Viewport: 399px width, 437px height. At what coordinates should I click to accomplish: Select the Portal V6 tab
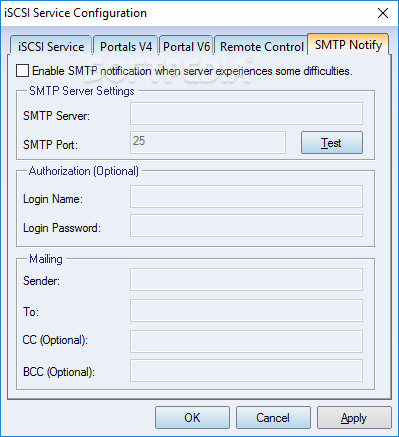[x=186, y=46]
